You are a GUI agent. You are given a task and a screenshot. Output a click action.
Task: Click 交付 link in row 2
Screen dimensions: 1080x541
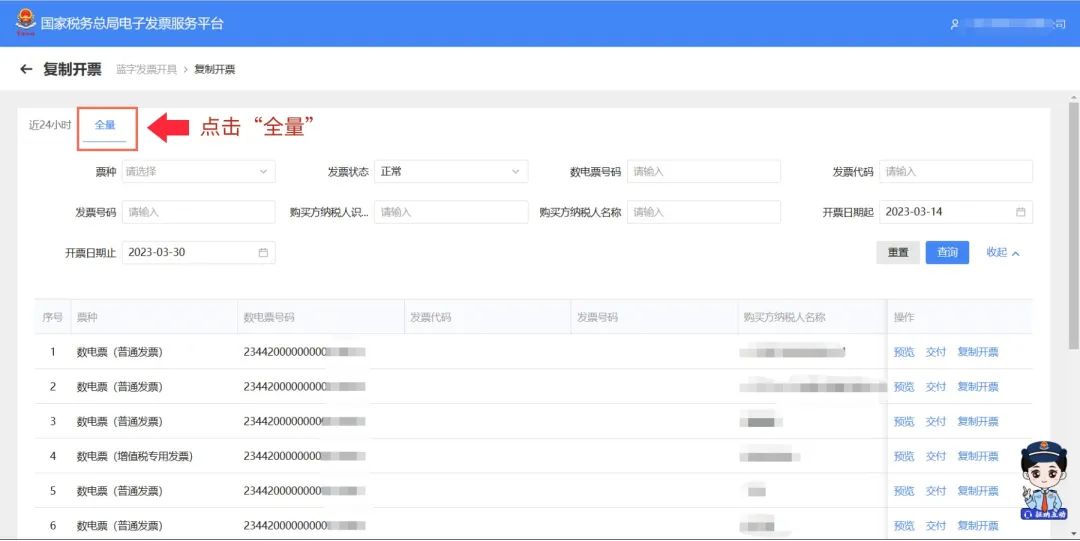coord(935,387)
